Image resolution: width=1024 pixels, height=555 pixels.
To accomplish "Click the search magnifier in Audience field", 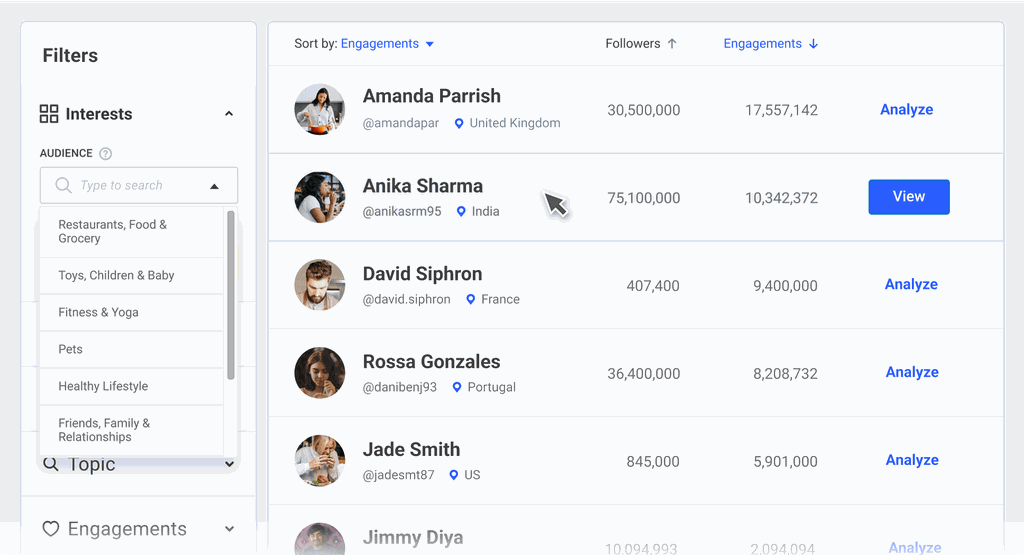I will click(x=63, y=186).
